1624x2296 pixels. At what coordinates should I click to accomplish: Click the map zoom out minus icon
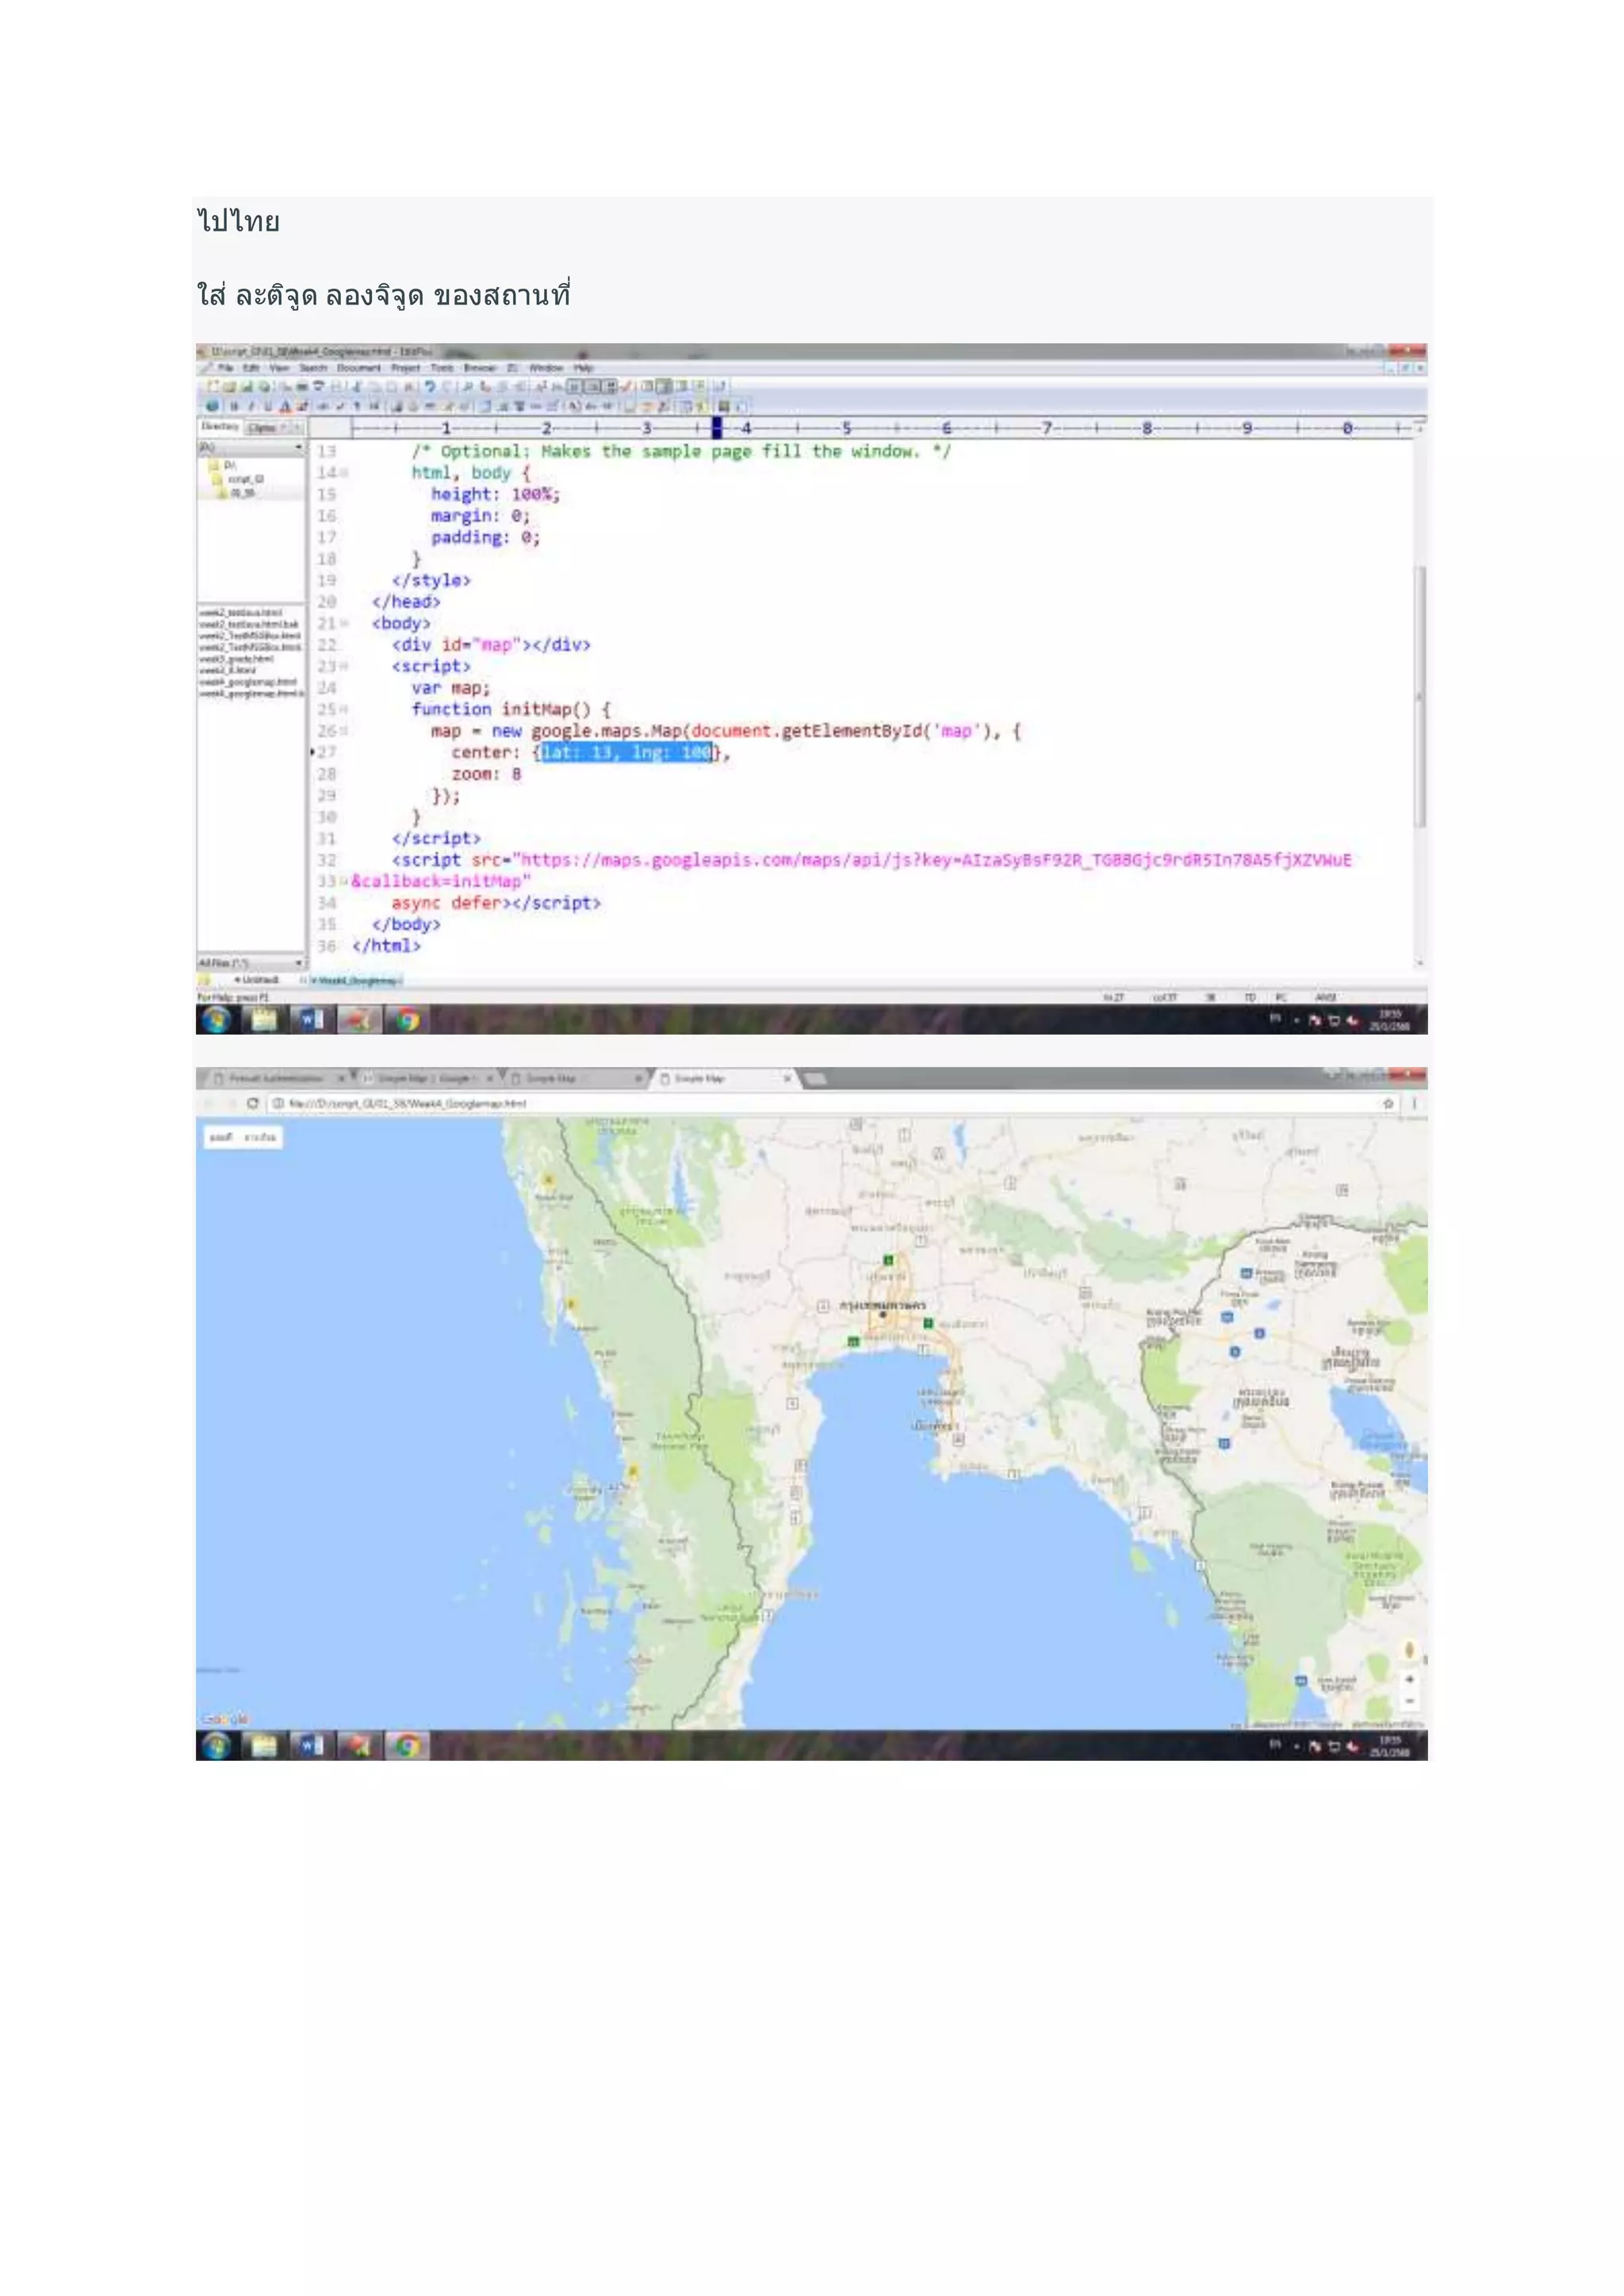tap(1409, 1701)
